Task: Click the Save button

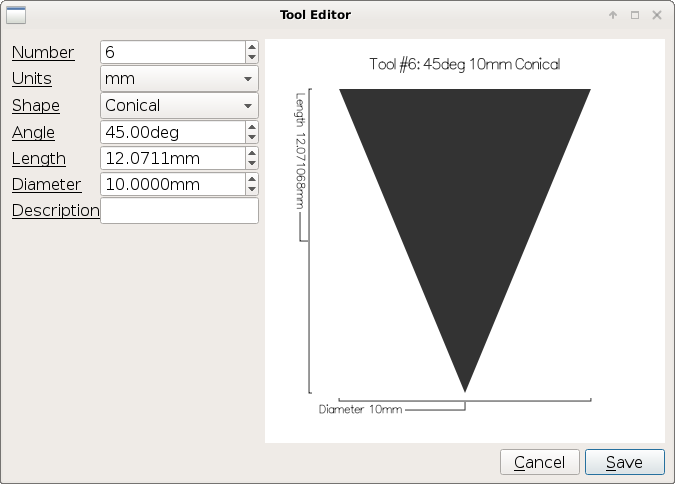Action: point(625,462)
